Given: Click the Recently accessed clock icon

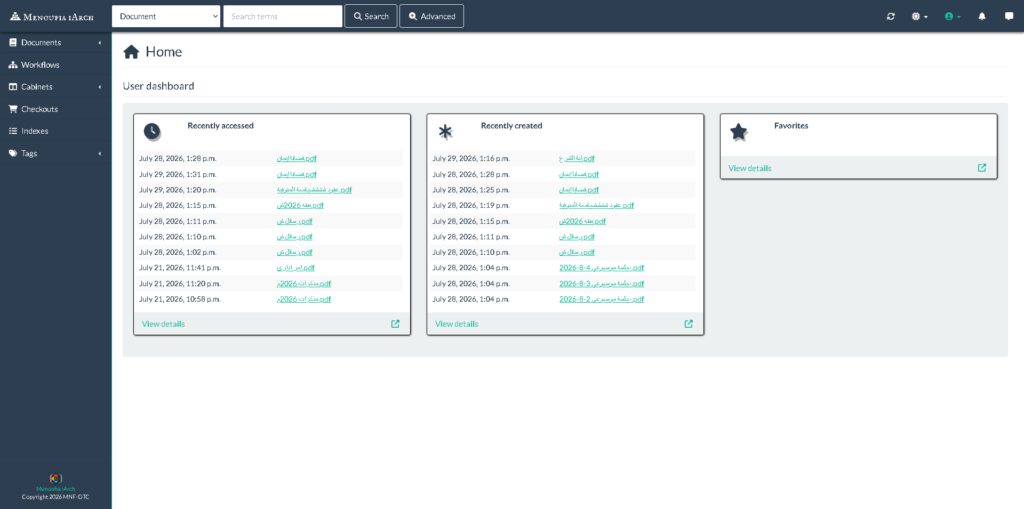Looking at the screenshot, I should 152,131.
